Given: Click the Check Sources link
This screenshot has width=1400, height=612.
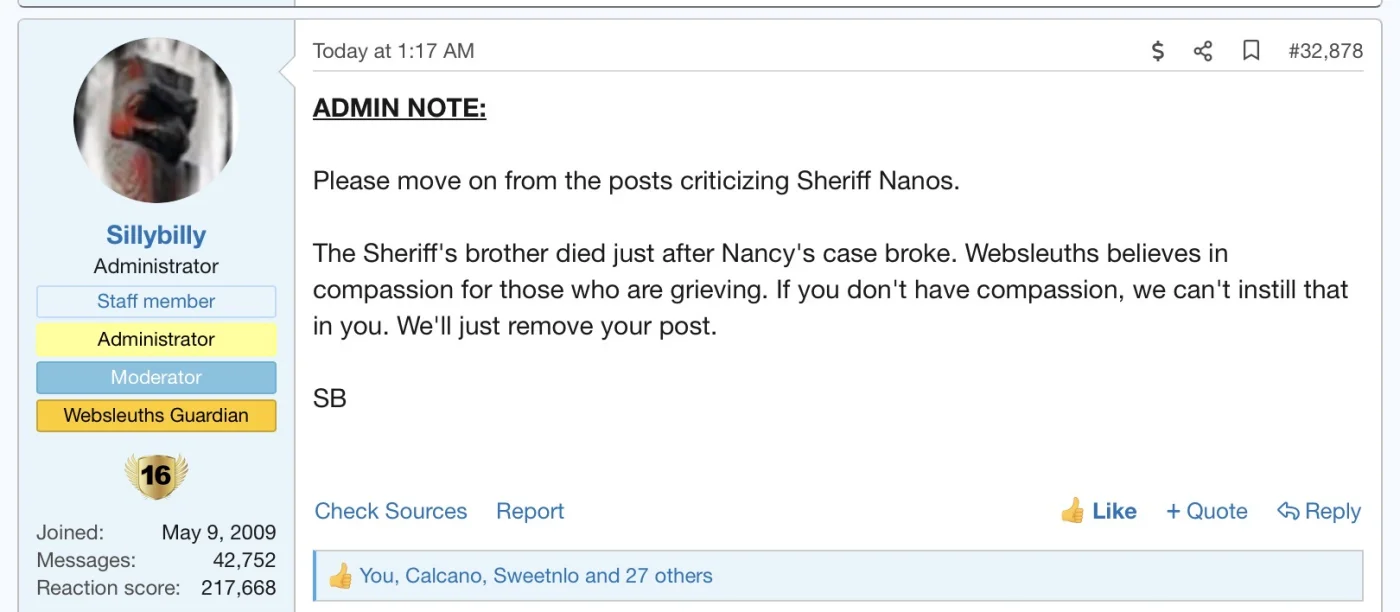Looking at the screenshot, I should [x=391, y=511].
